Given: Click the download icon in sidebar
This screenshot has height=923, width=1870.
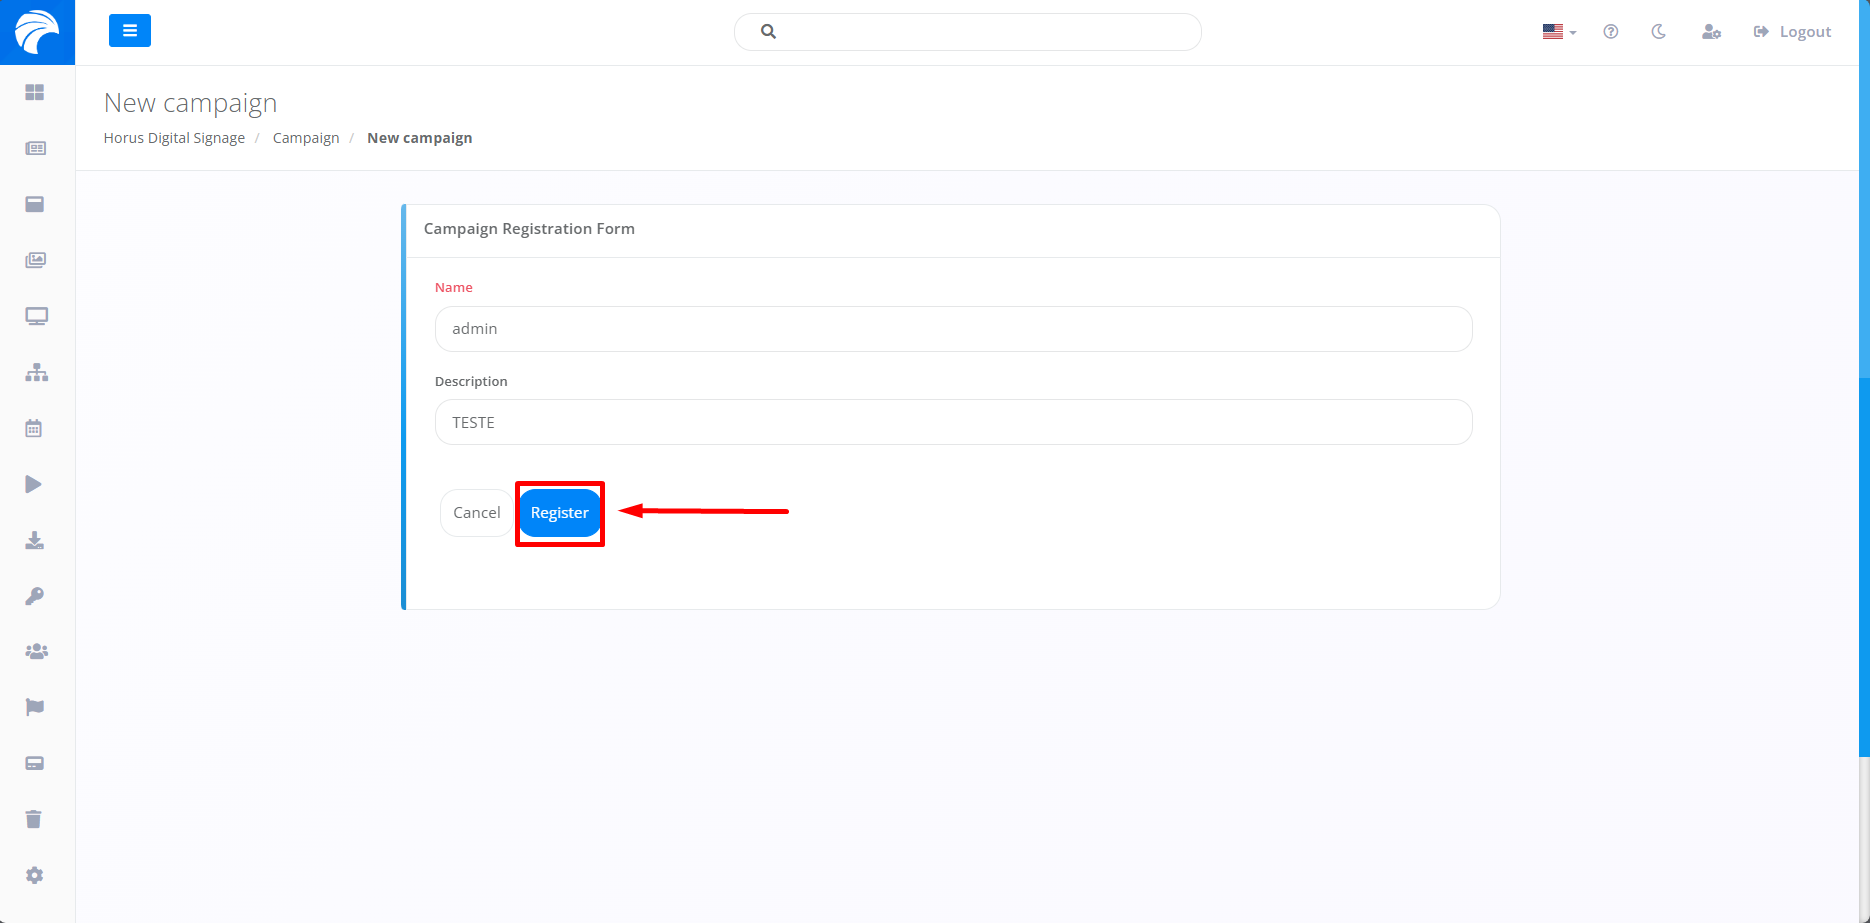Looking at the screenshot, I should pos(34,540).
